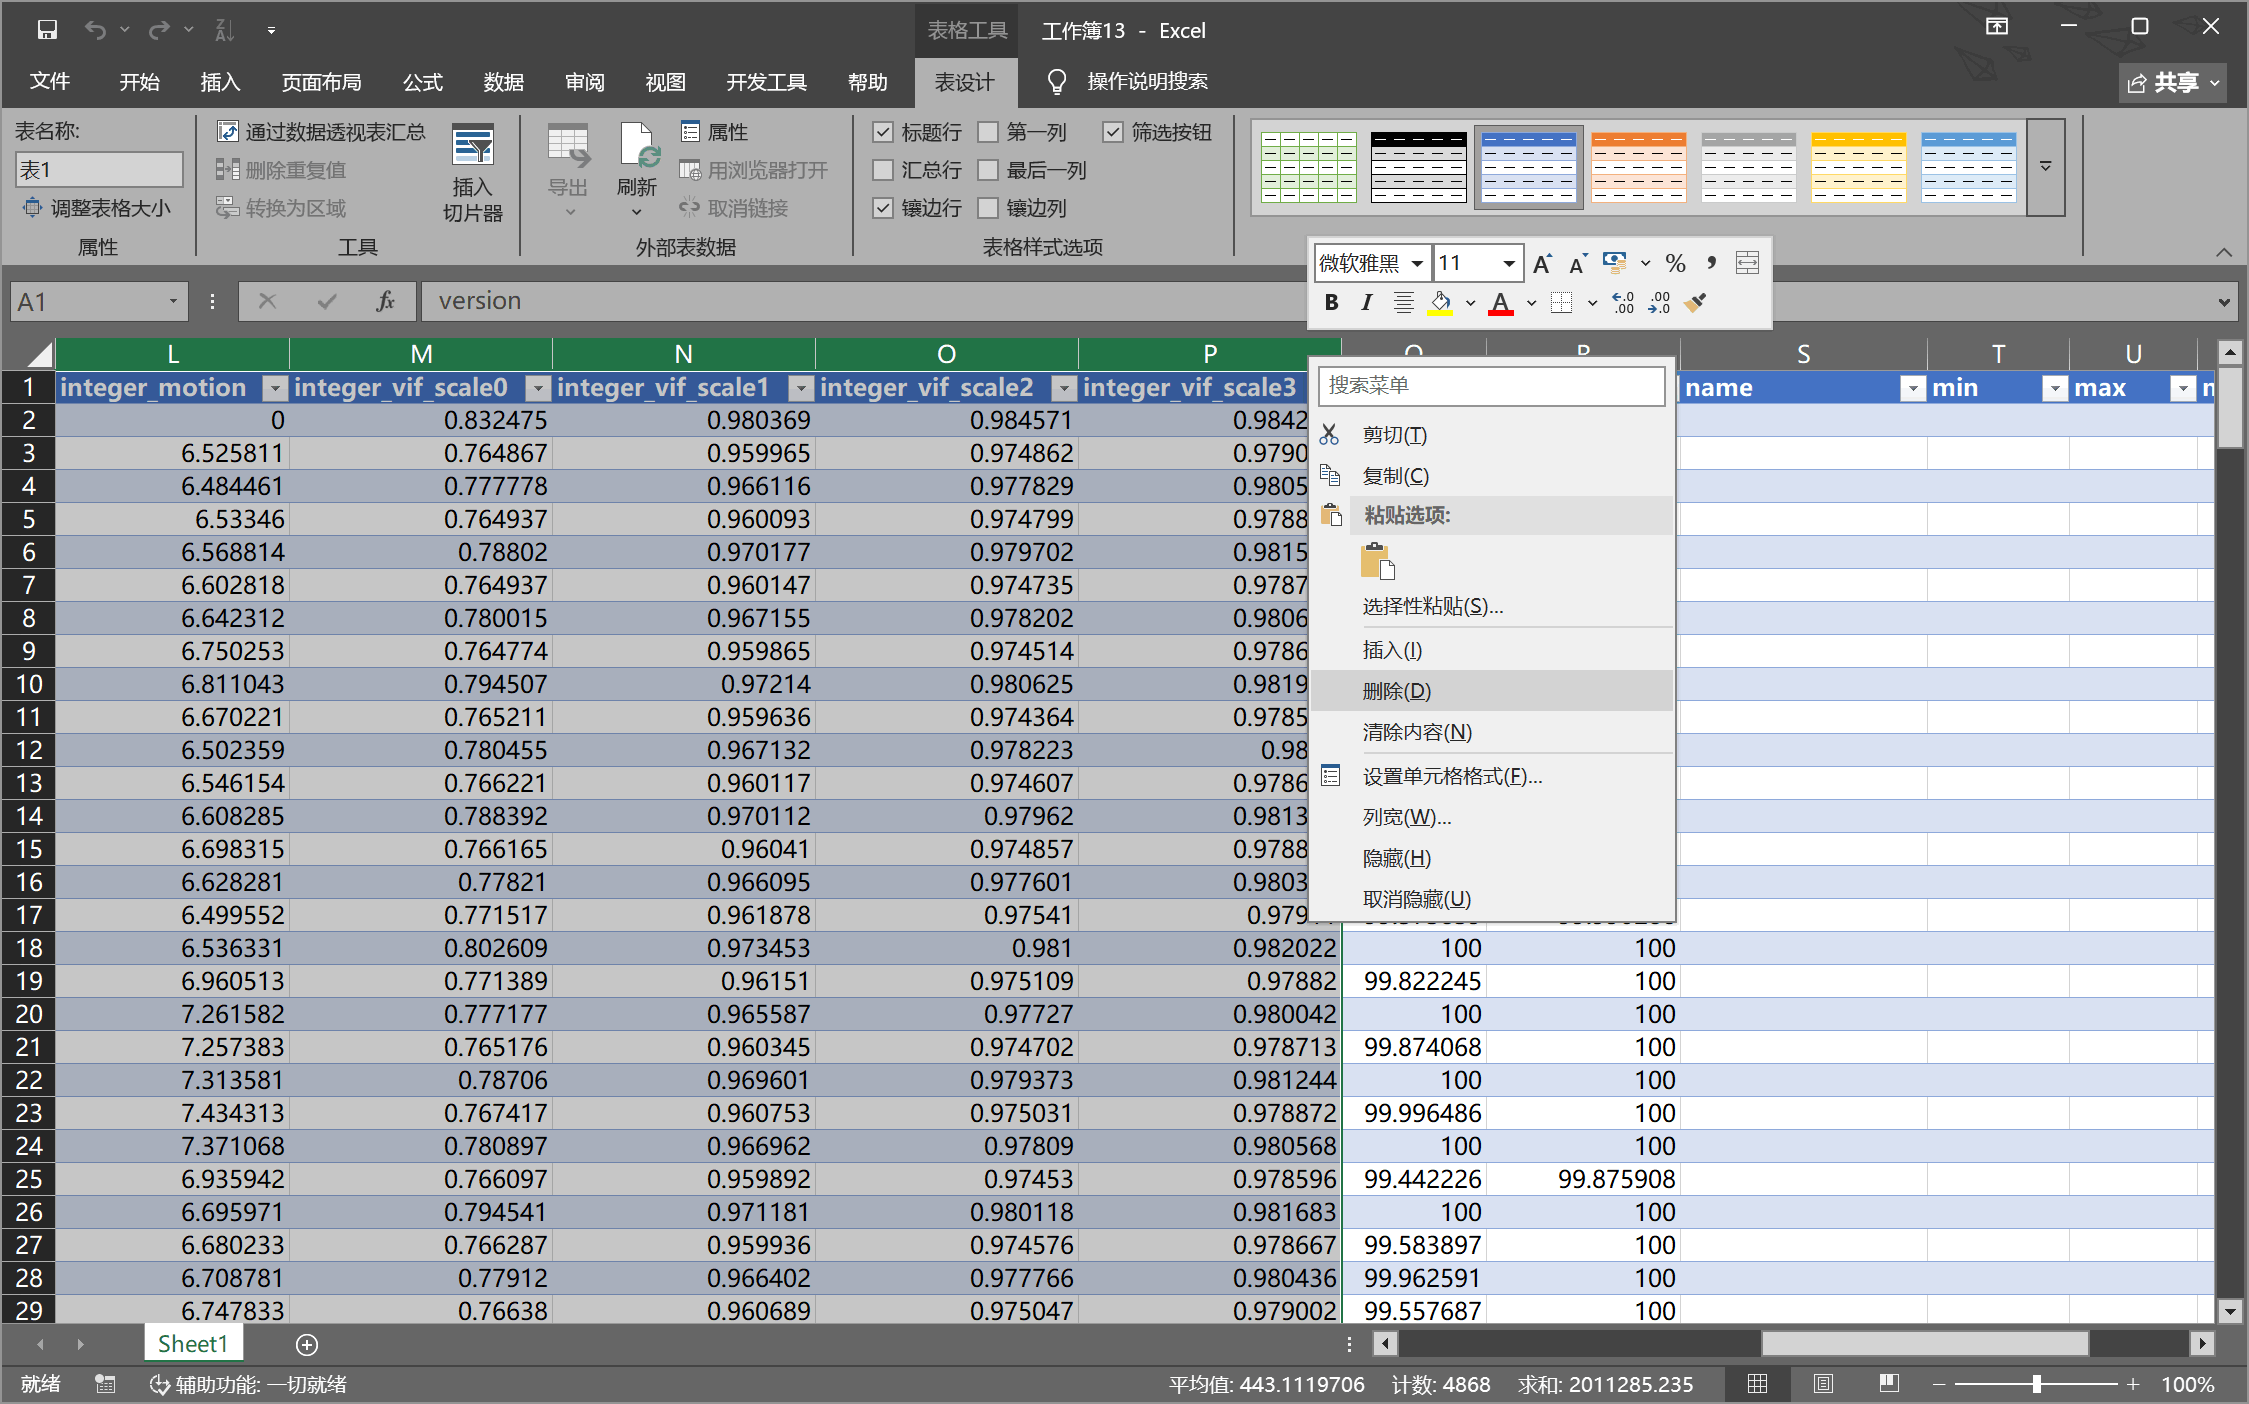
Task: Increase font size in mini toolbar
Action: tap(1542, 263)
